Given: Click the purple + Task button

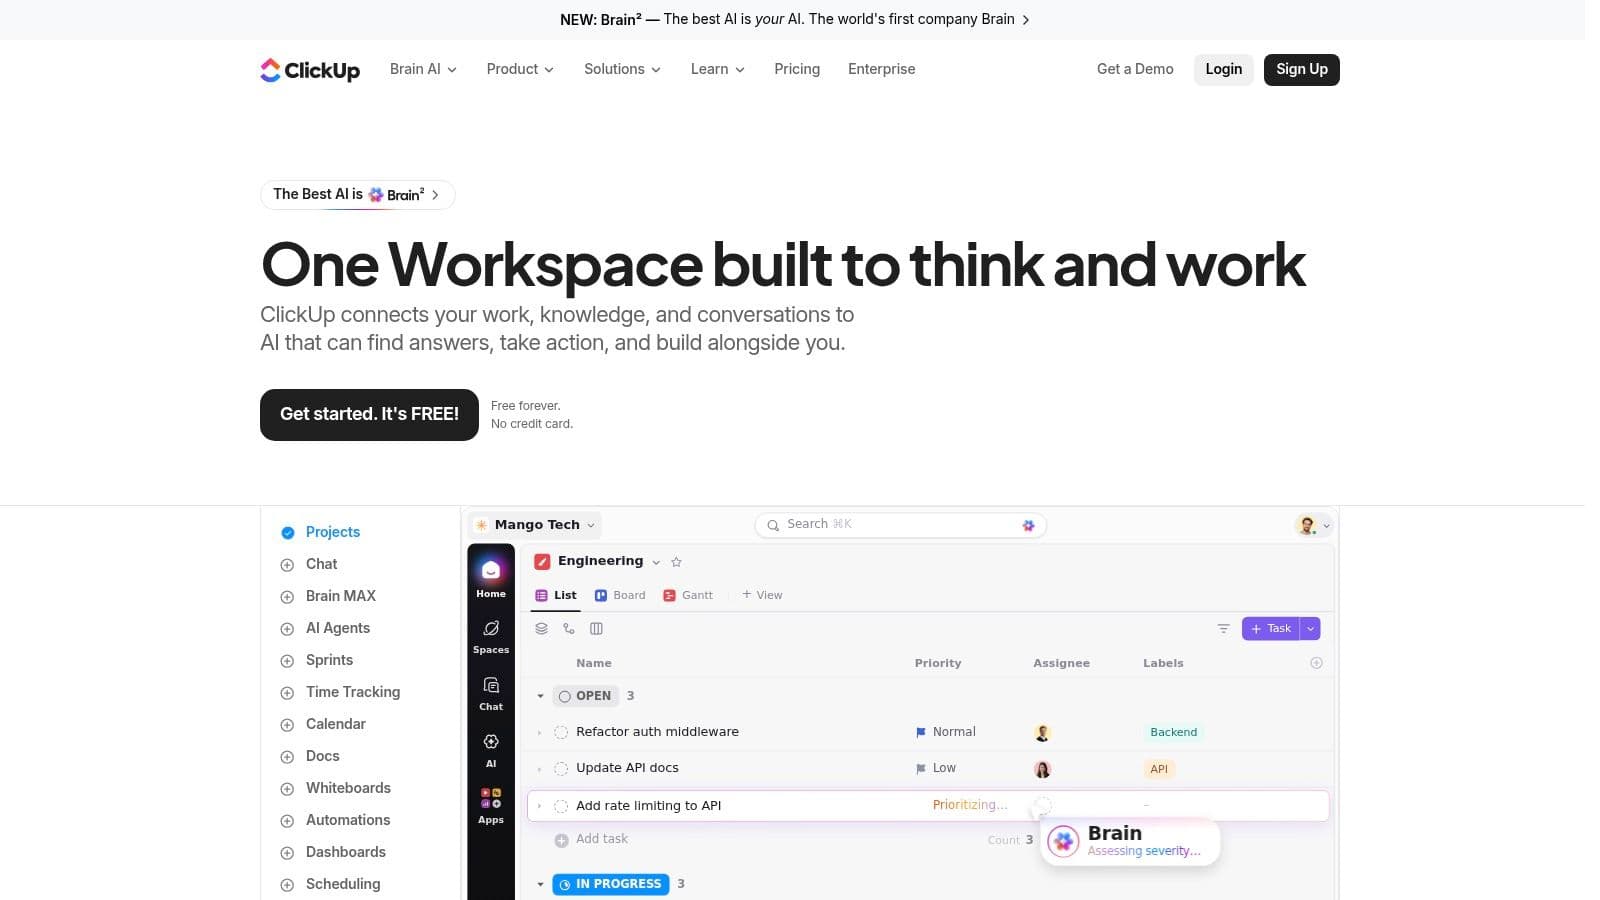Looking at the screenshot, I should 1271,628.
